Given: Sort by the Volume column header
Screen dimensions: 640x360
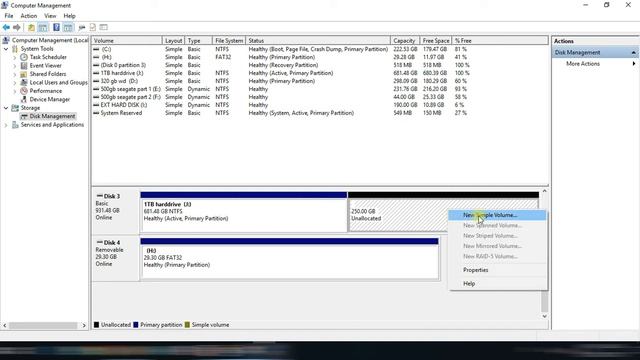Looking at the screenshot, I should (127, 41).
